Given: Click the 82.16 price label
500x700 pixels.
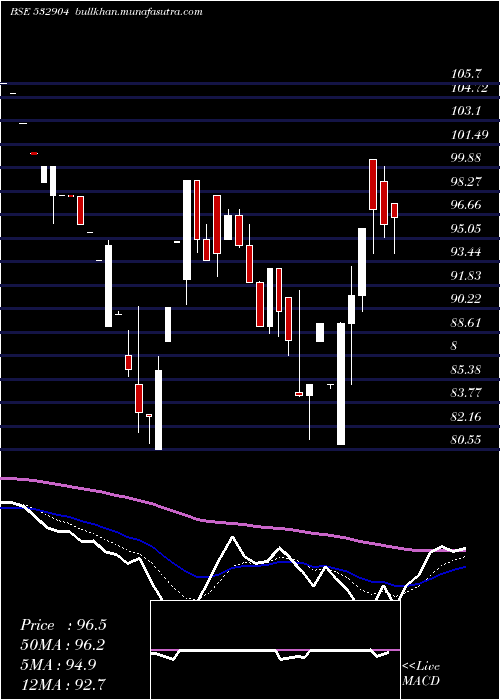Looking at the screenshot, I should click(x=466, y=417).
